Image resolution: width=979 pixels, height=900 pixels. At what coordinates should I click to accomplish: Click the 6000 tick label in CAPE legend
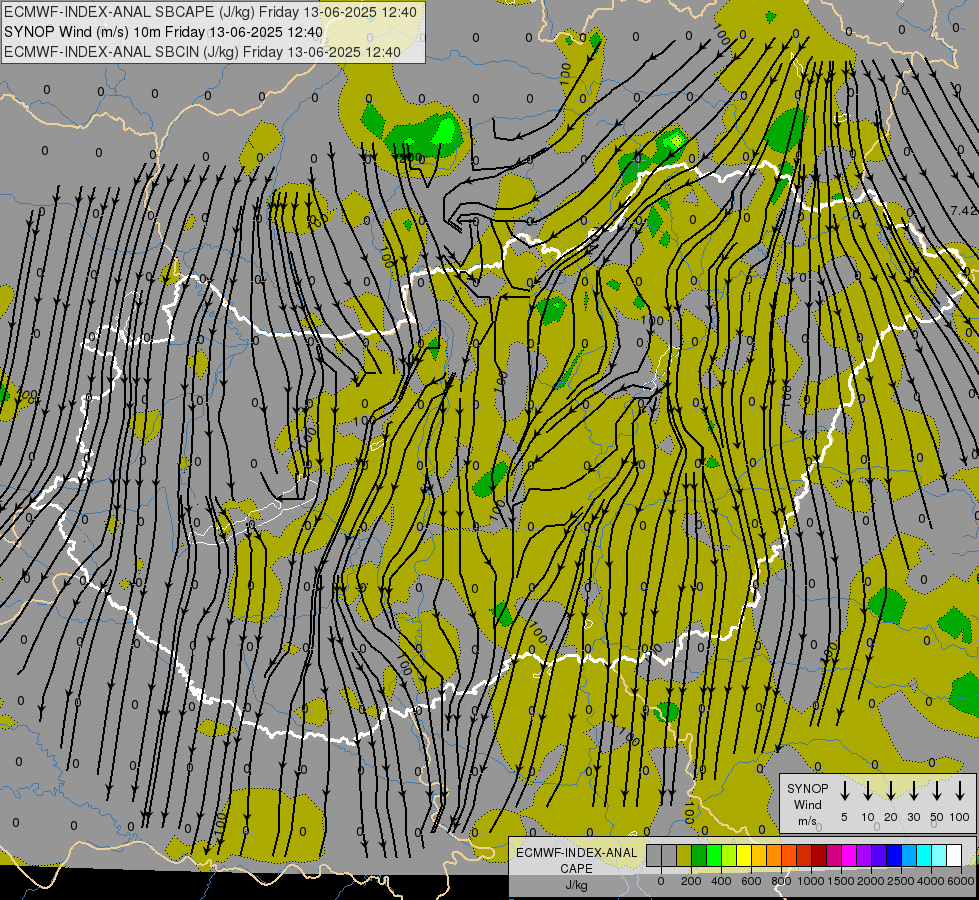[961, 881]
